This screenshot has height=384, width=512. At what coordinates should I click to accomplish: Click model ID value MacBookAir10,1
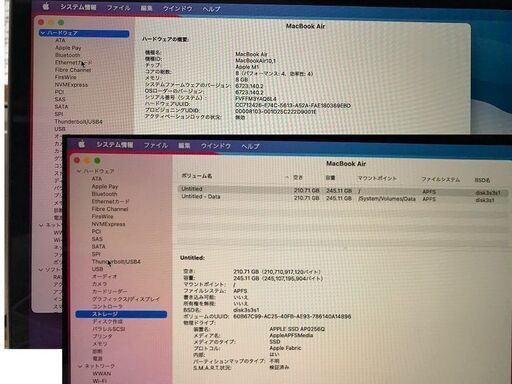pos(256,61)
